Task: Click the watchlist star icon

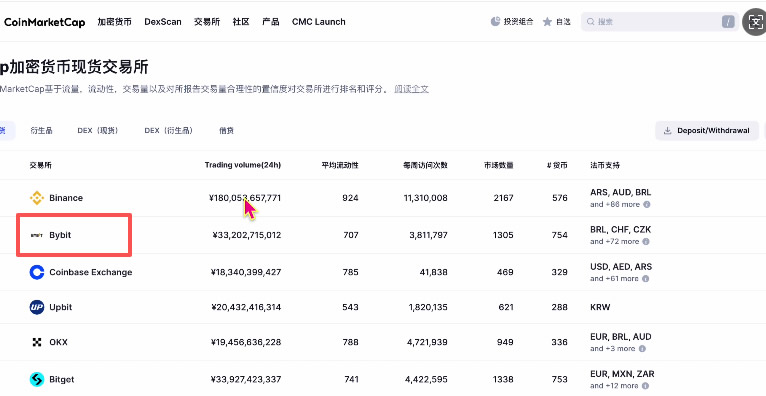Action: click(x=547, y=22)
